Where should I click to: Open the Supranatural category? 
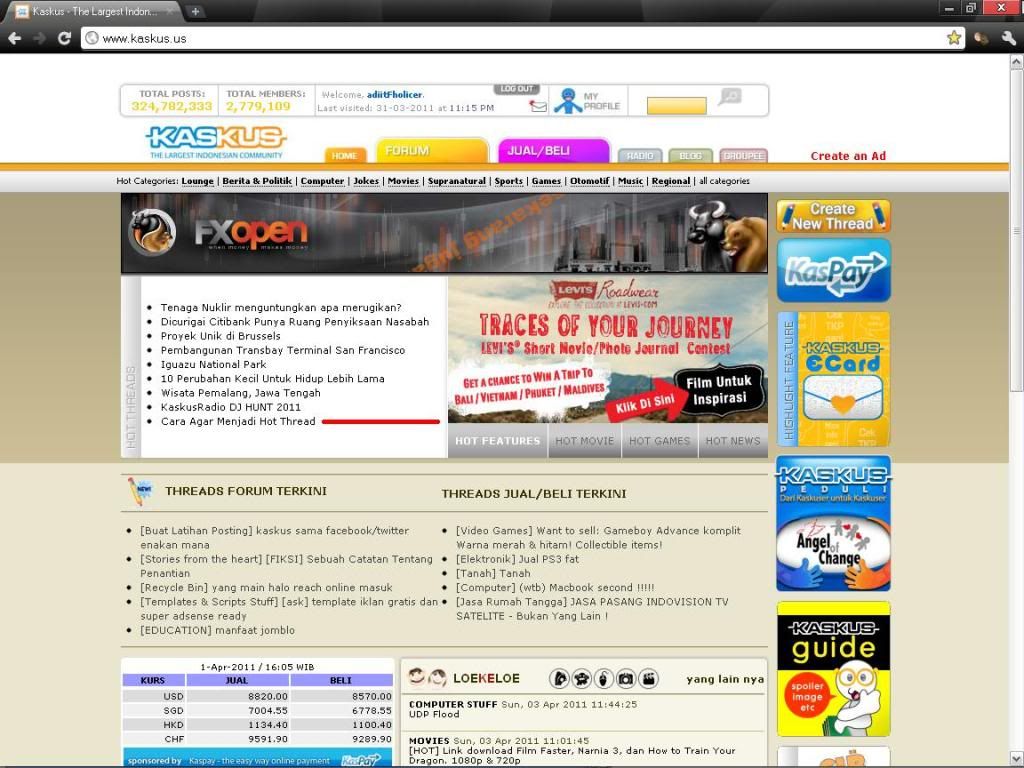(456, 181)
